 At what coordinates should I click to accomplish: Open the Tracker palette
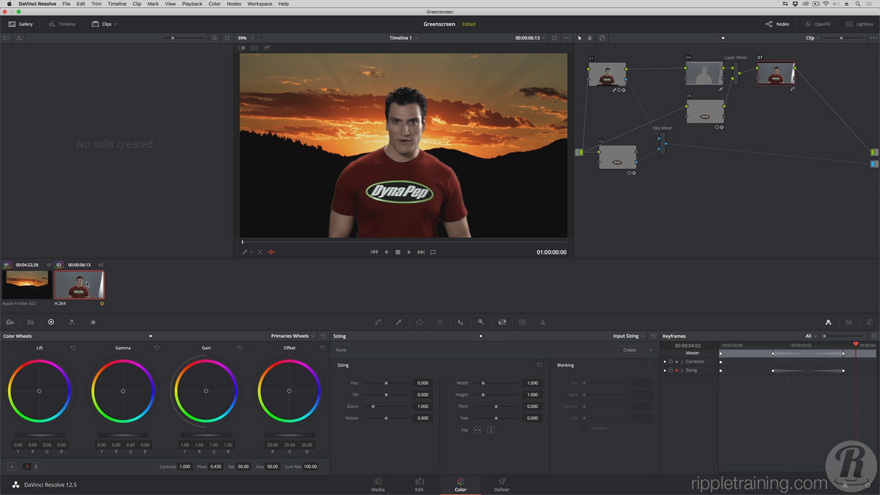(x=440, y=322)
